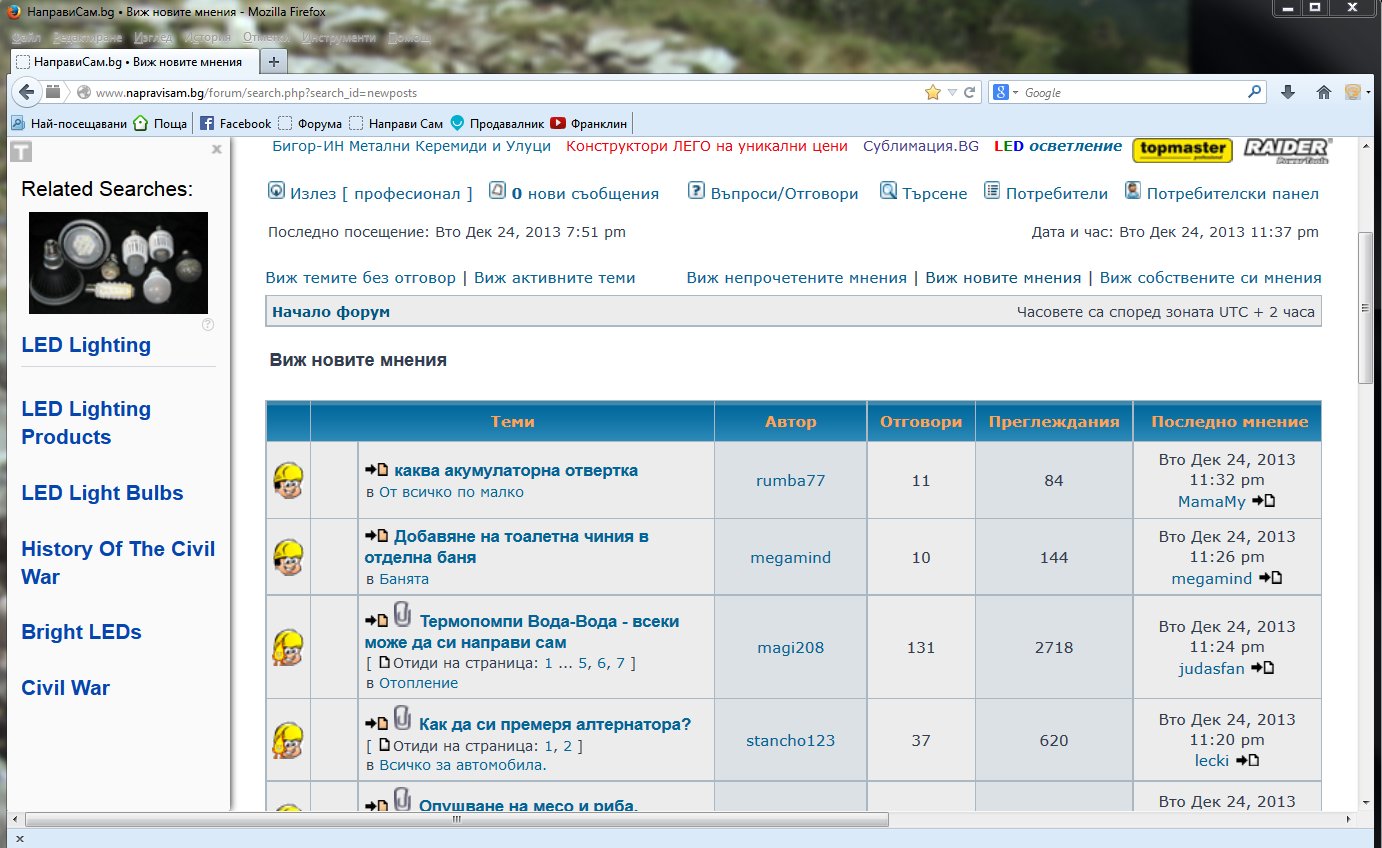
Task: Go to the browser home page icon
Action: tap(1323, 92)
